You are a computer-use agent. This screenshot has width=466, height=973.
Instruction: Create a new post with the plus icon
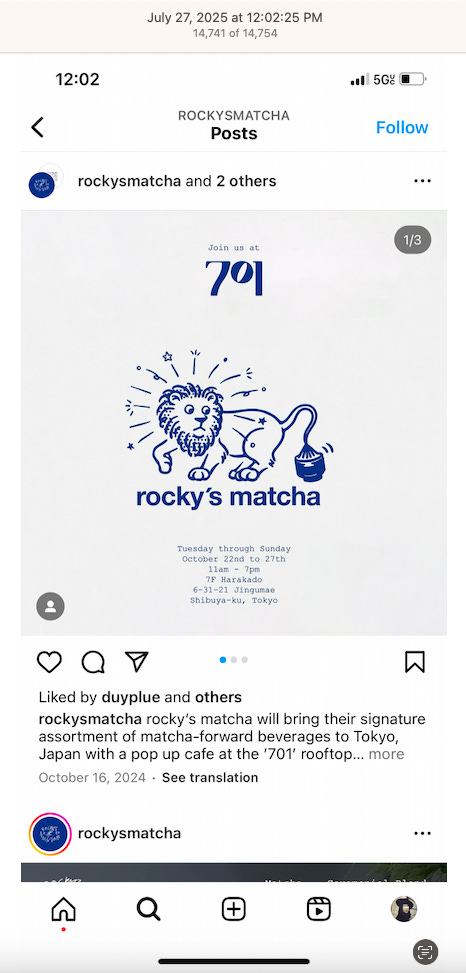234,909
